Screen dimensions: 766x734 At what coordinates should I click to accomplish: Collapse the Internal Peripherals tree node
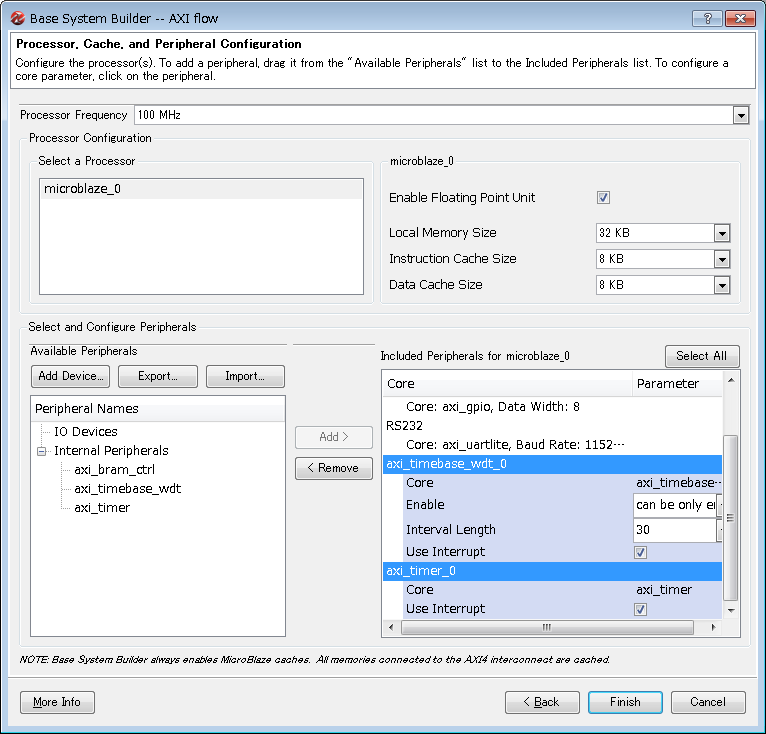[x=42, y=451]
